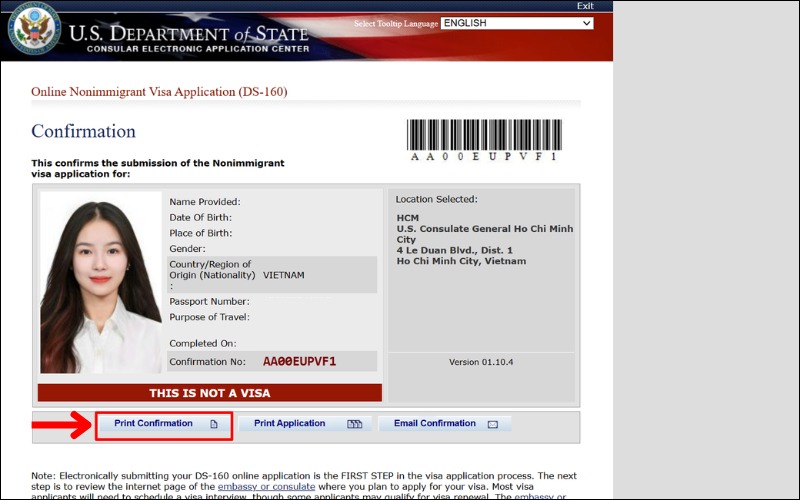Click the Print Confirmation button
800x500 pixels.
[164, 423]
